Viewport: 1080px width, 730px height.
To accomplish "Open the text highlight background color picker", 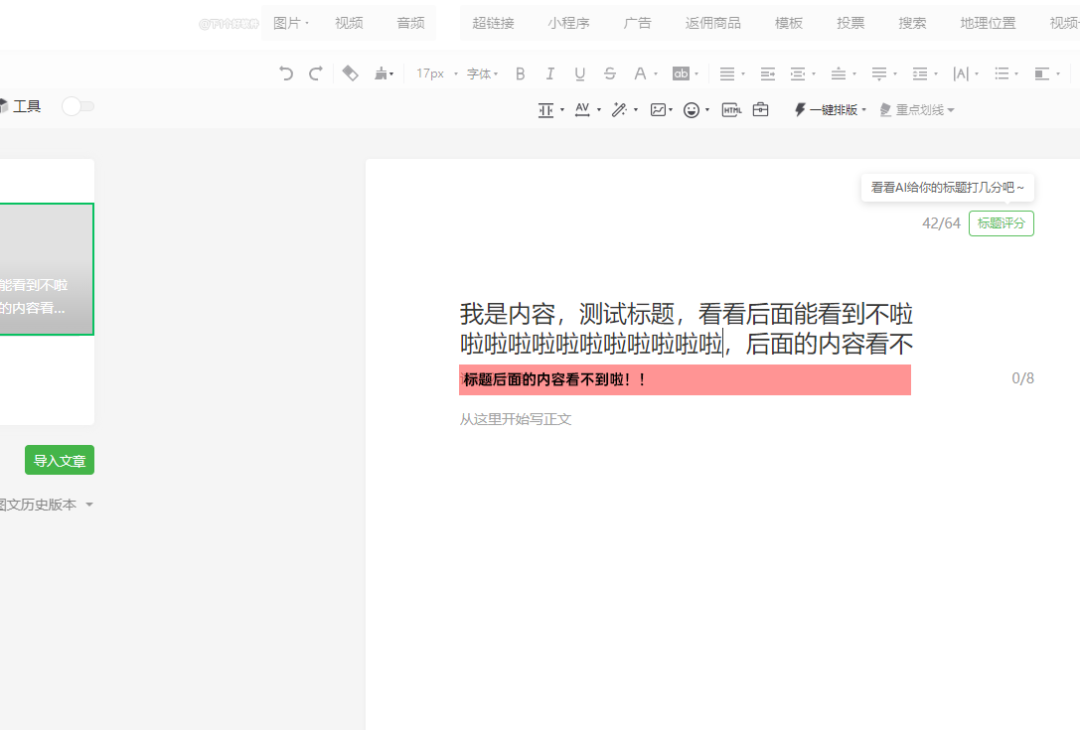I will tap(681, 73).
